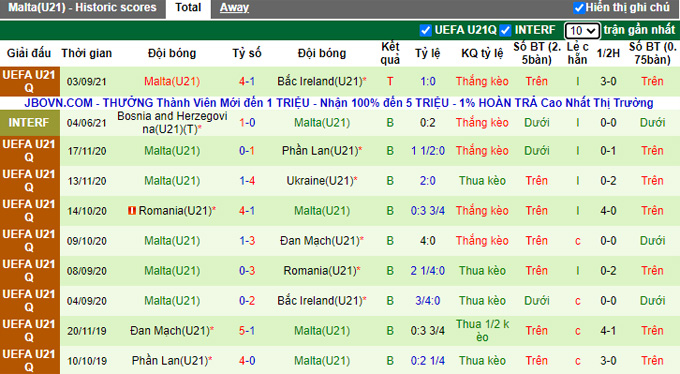Click the 0-3 score on 08/09/20
The height and width of the screenshot is (374, 680).
coord(247,271)
